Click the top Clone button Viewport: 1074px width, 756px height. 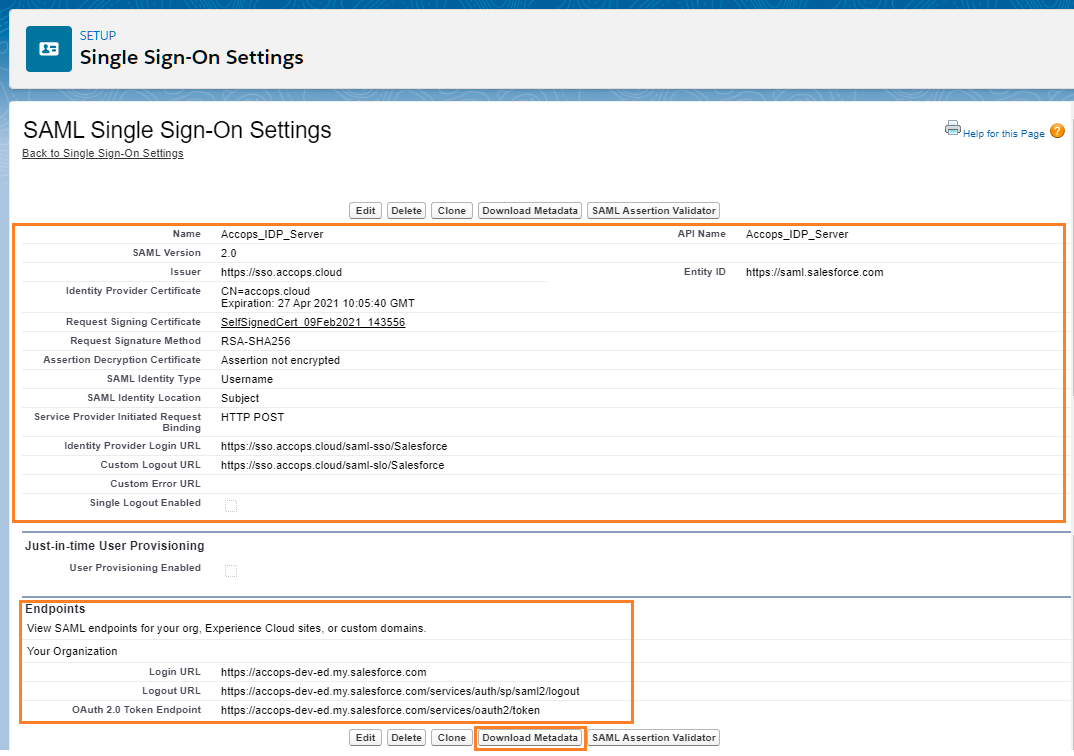452,211
